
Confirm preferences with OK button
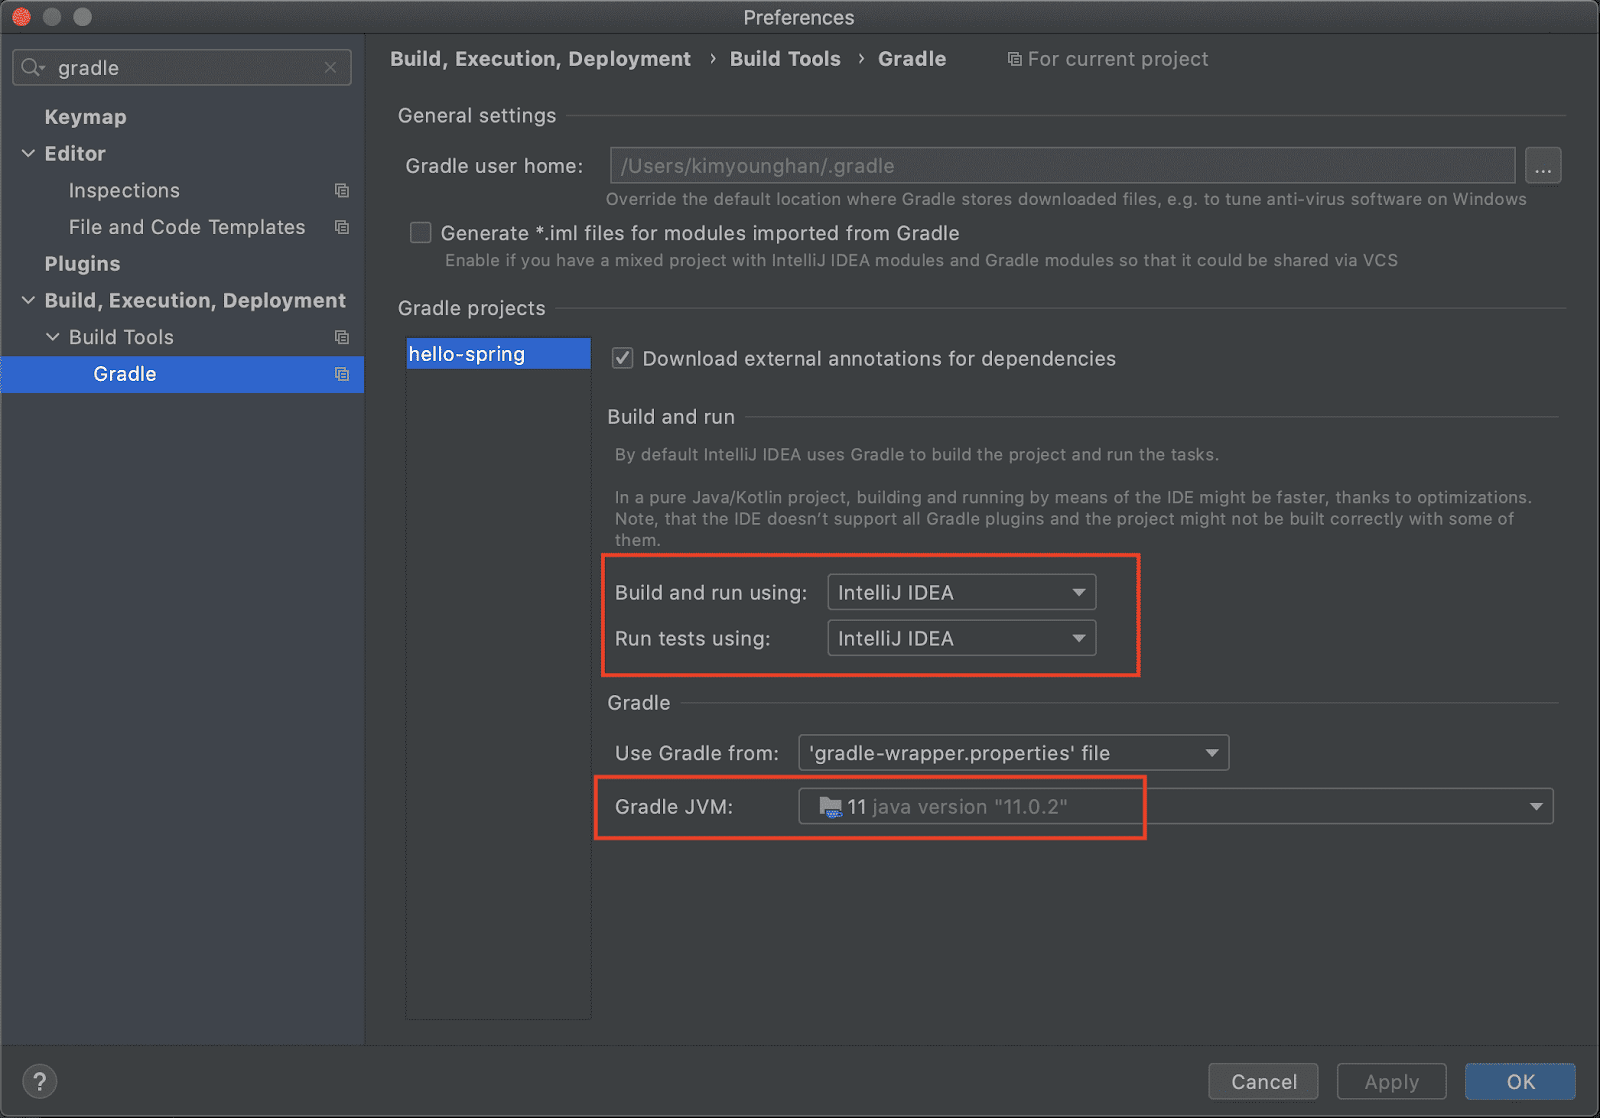pyautogui.click(x=1521, y=1082)
